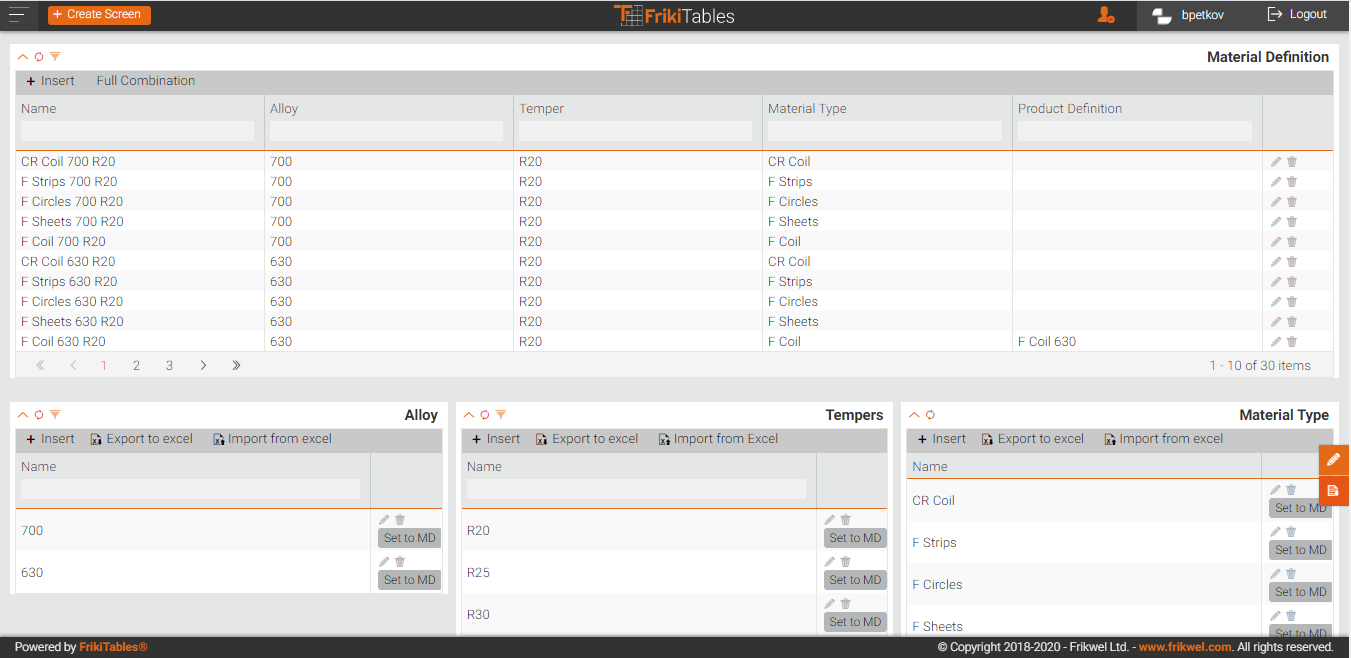Collapse the Material Definition panel
The image size is (1351, 658).
click(23, 57)
